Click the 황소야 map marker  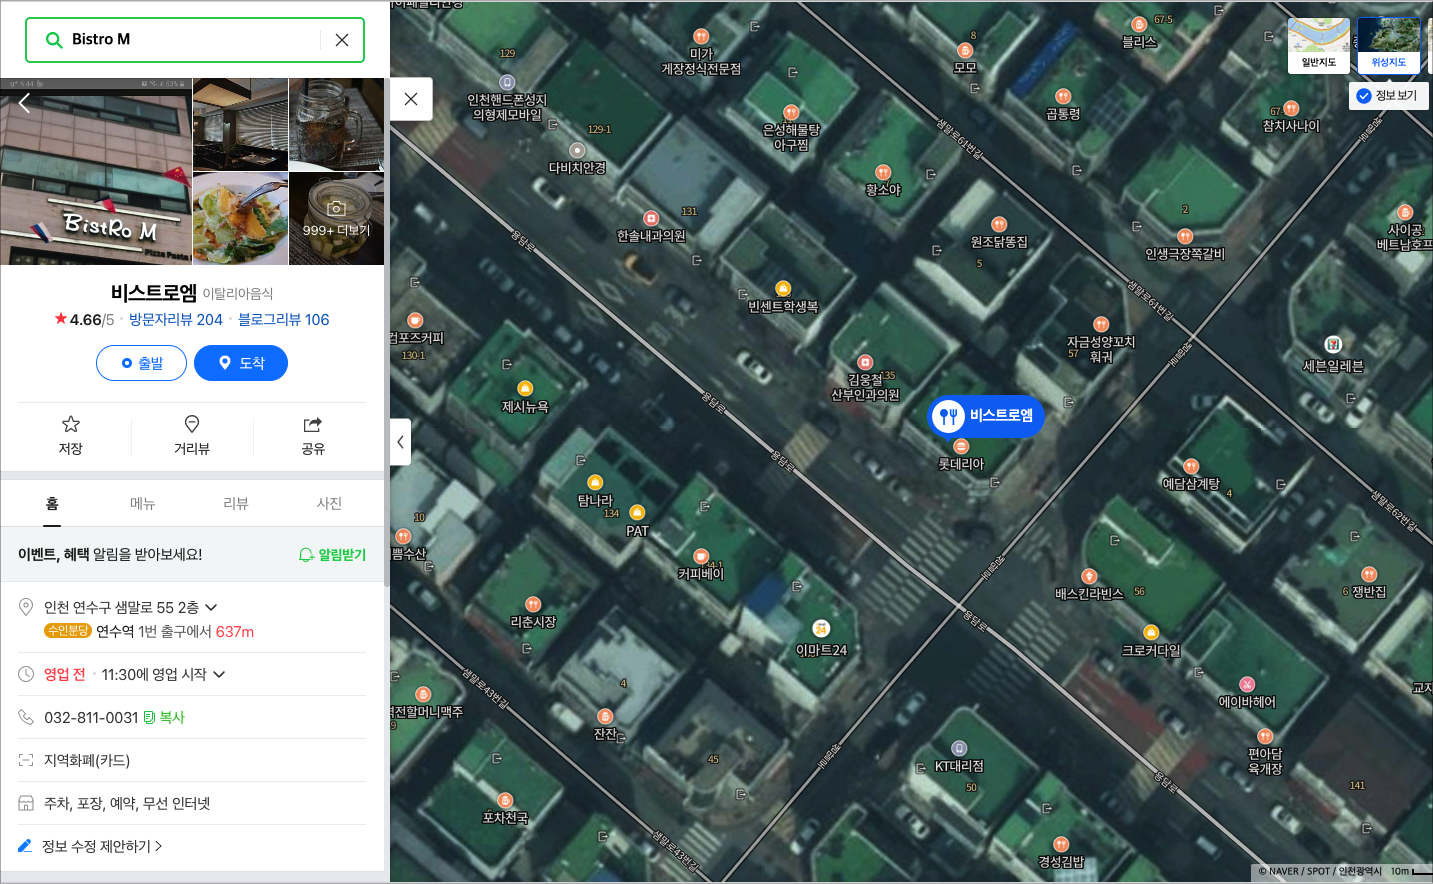tap(883, 172)
